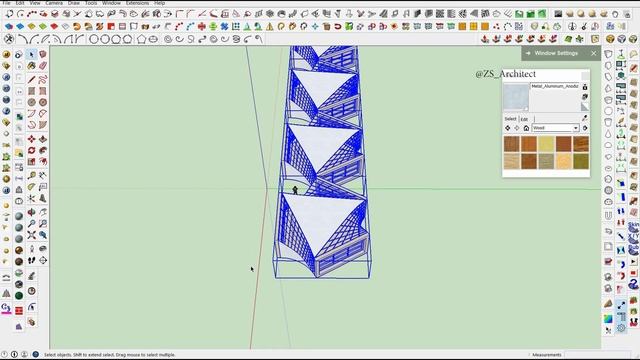This screenshot has height=360, width=640.
Task: Go to In Model materials home icon
Action: [x=526, y=128]
